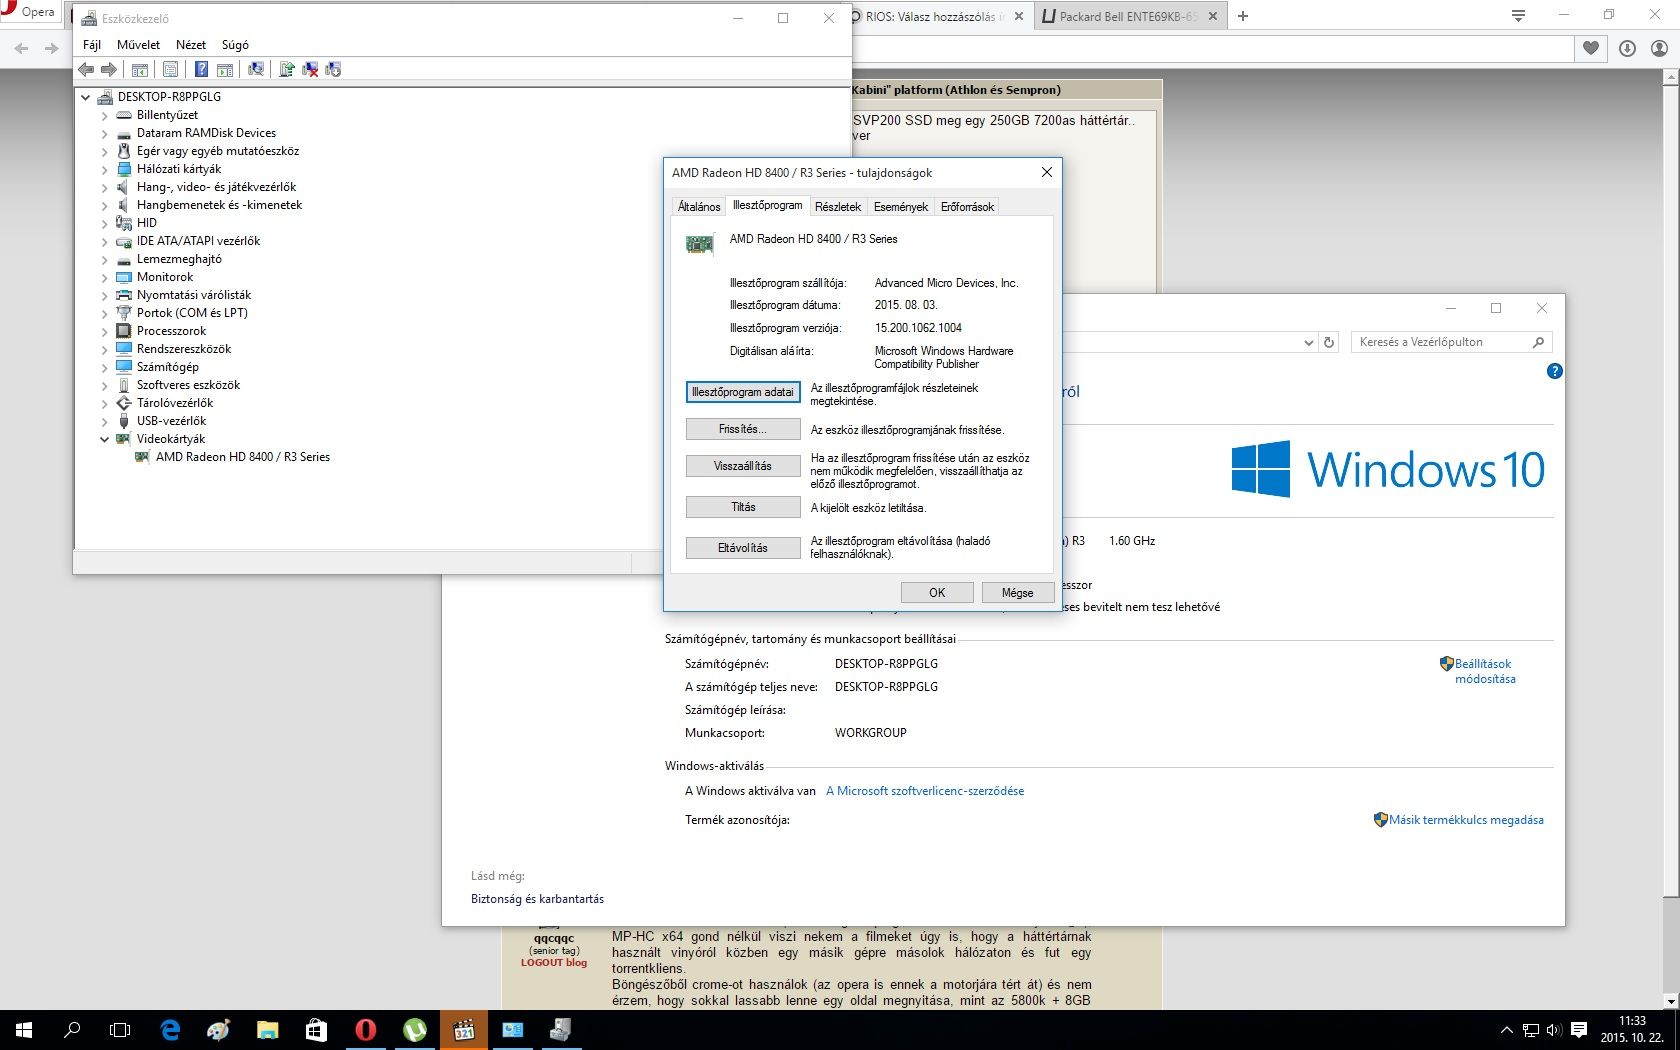Open the Művelet menu
The width and height of the screenshot is (1680, 1050).
[138, 45]
